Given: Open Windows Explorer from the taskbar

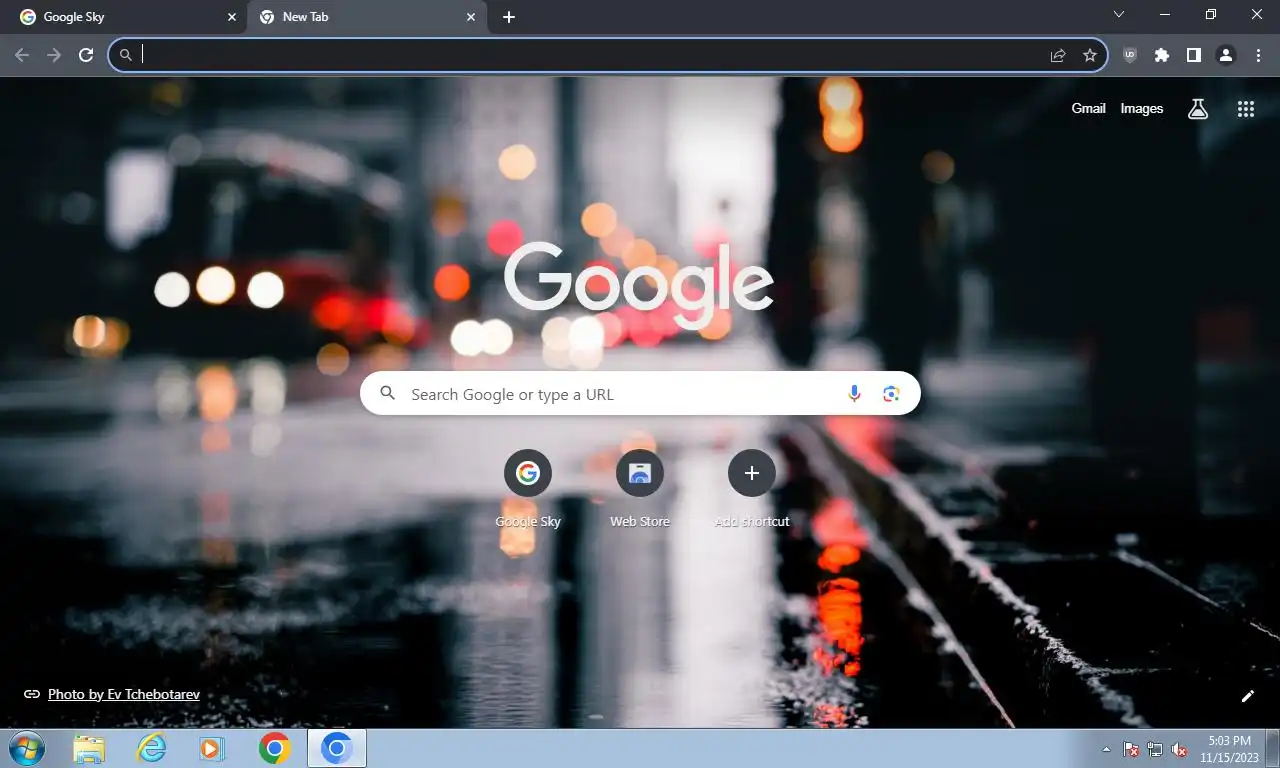Looking at the screenshot, I should tap(89, 748).
